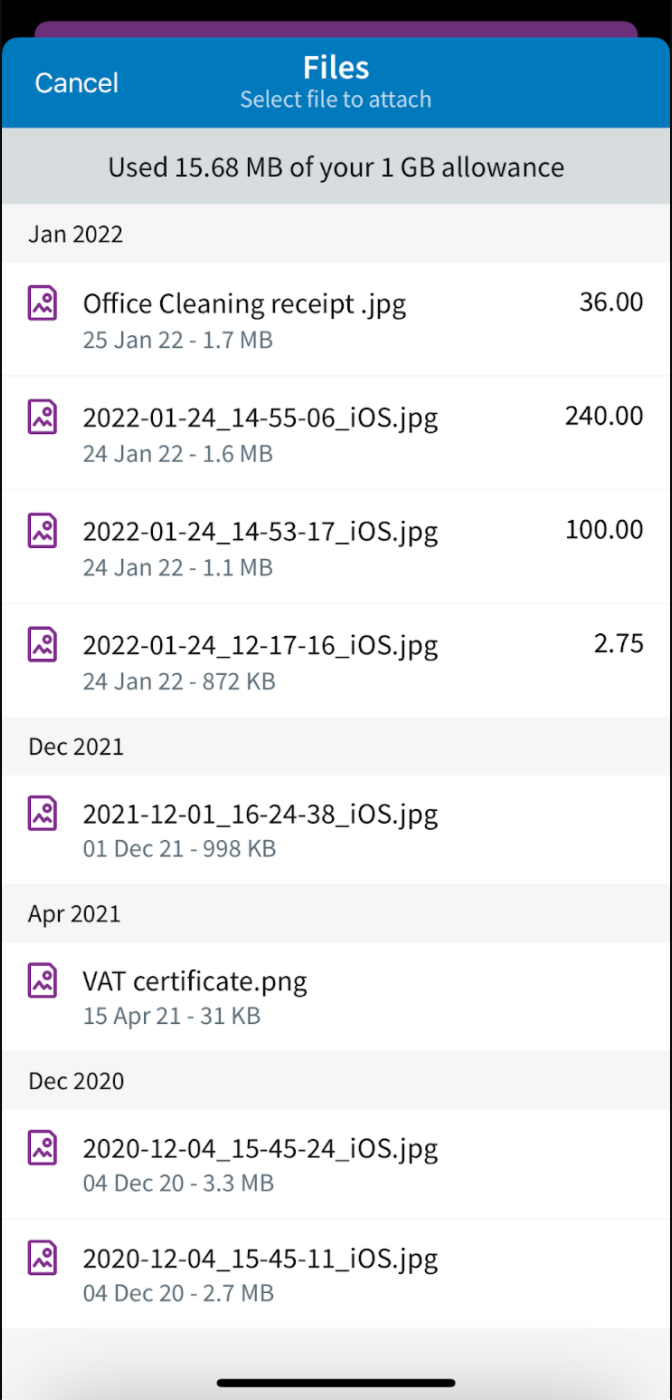Tap the Files header title
672x1400 pixels.
(336, 66)
